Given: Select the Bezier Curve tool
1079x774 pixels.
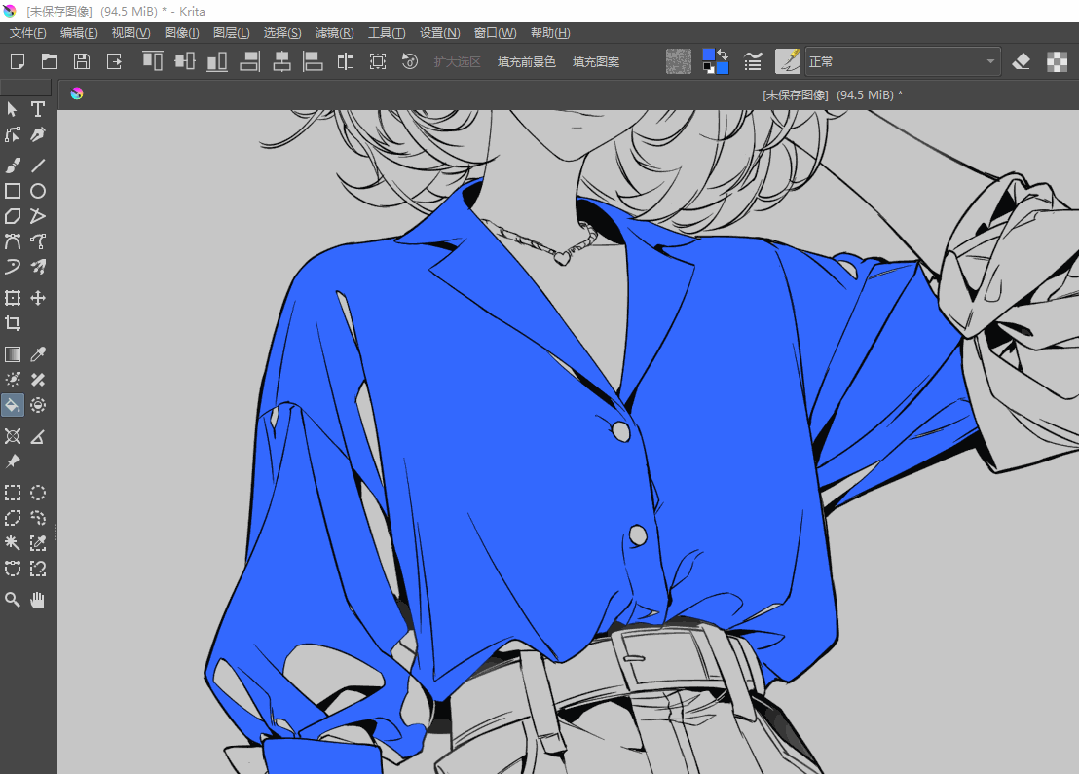Looking at the screenshot, I should point(12,241).
